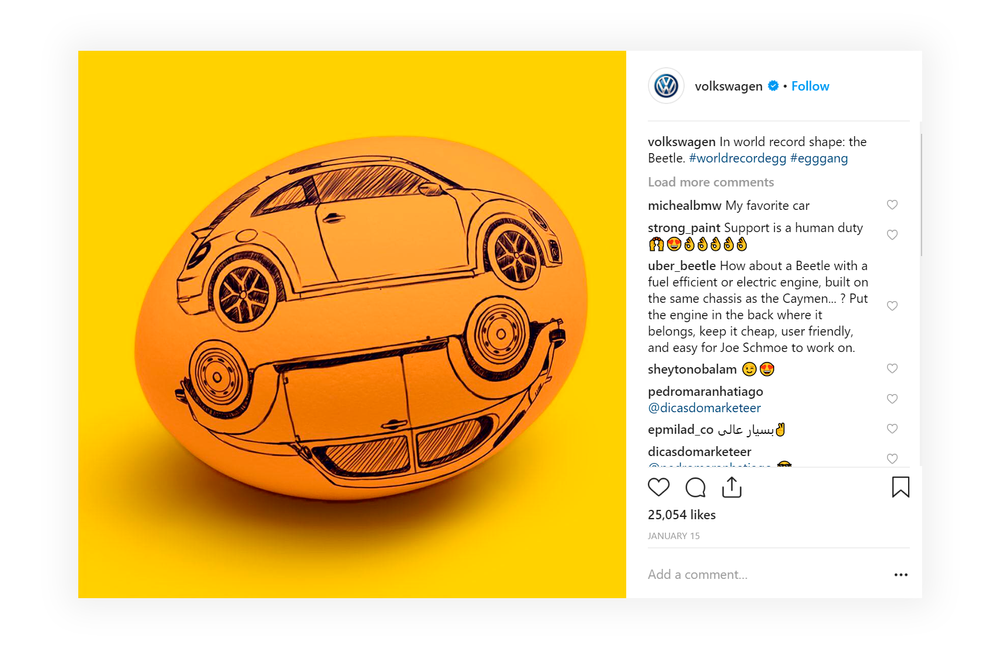Viewport: 1000px width, 649px height.
Task: Open the three-dot more options menu
Action: pos(901,574)
